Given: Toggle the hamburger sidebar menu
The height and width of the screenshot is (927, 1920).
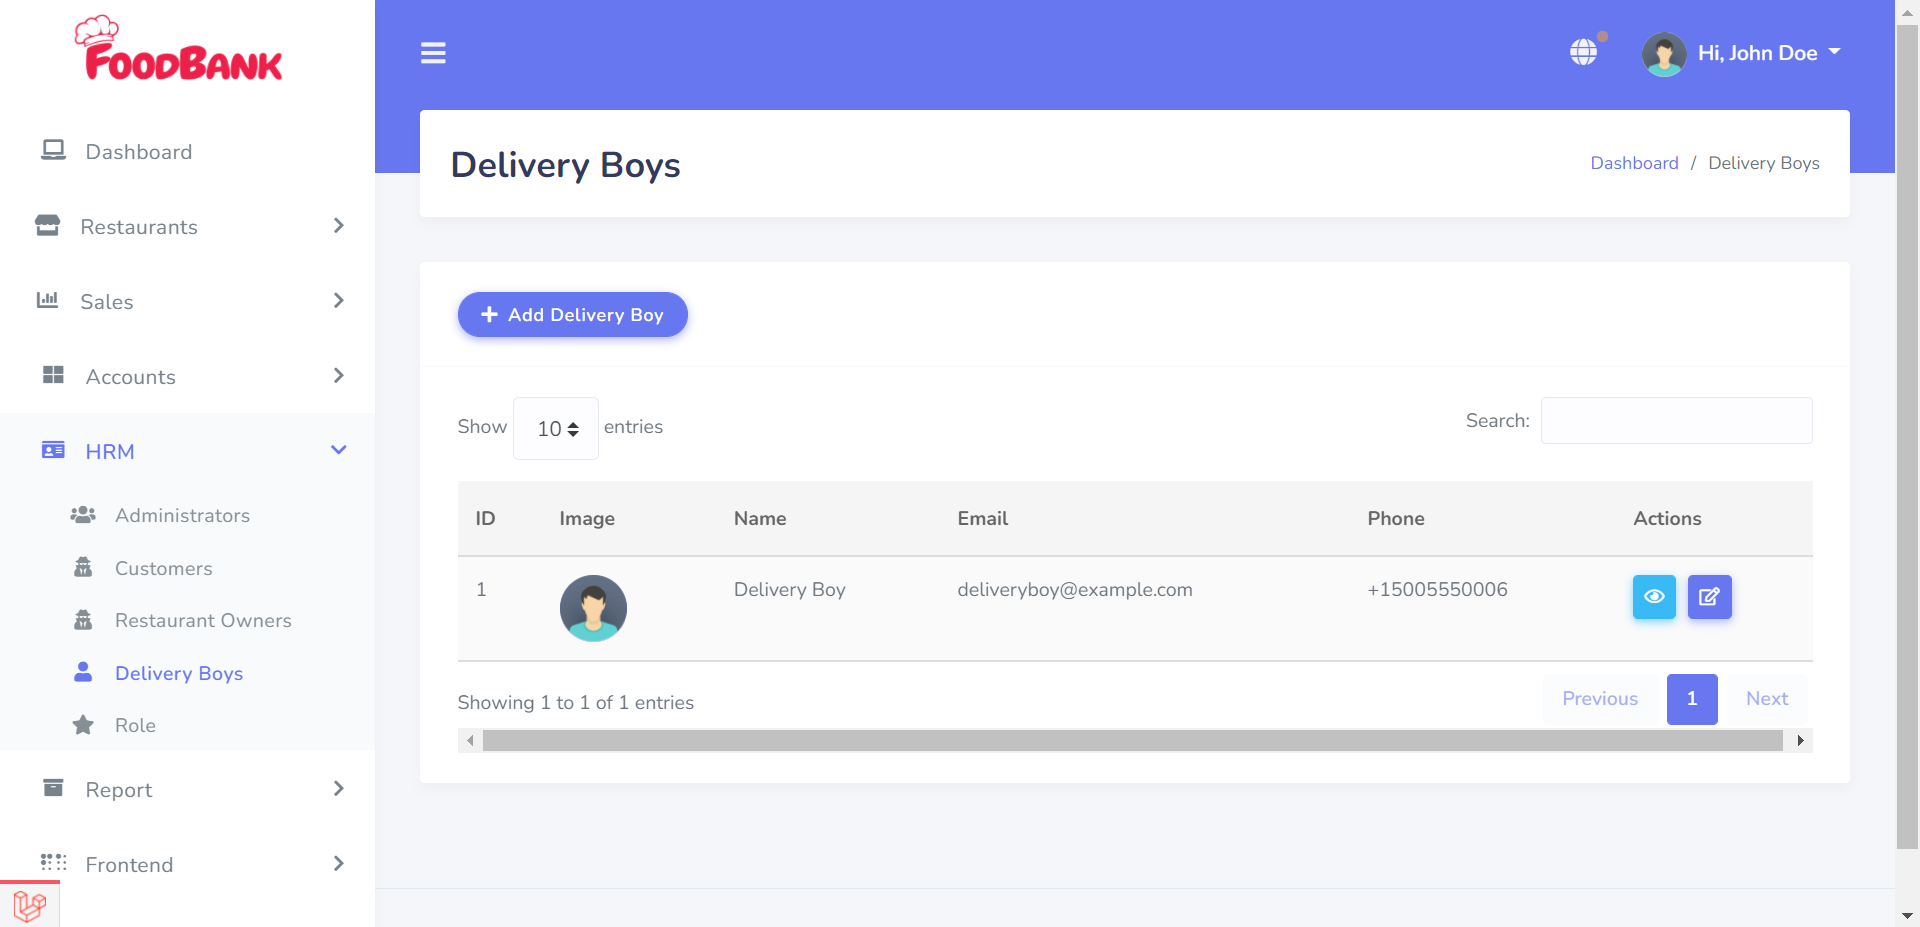Looking at the screenshot, I should (433, 53).
